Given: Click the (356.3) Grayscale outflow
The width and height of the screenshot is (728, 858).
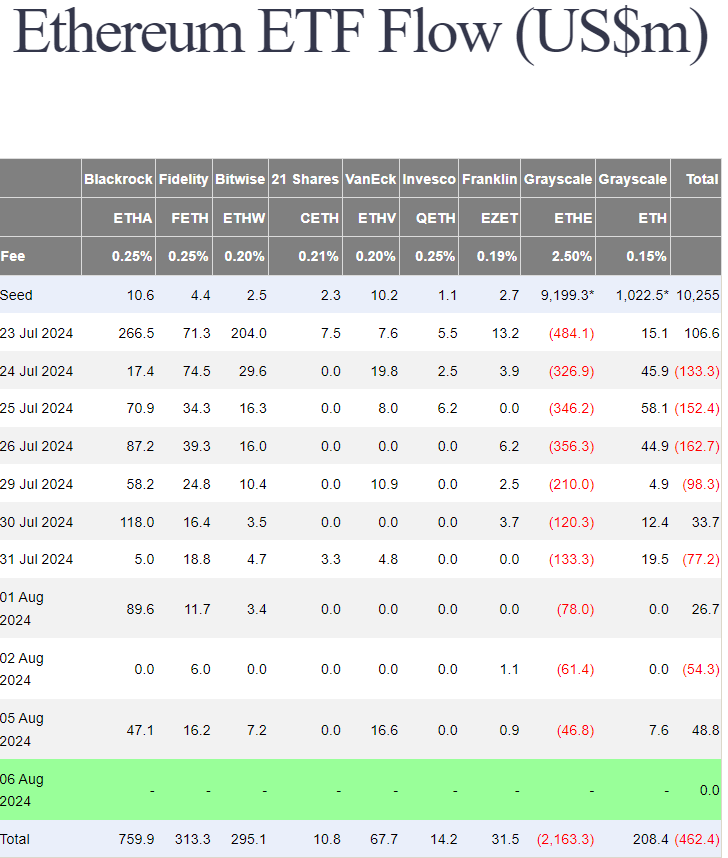Looking at the screenshot, I should (x=571, y=446).
